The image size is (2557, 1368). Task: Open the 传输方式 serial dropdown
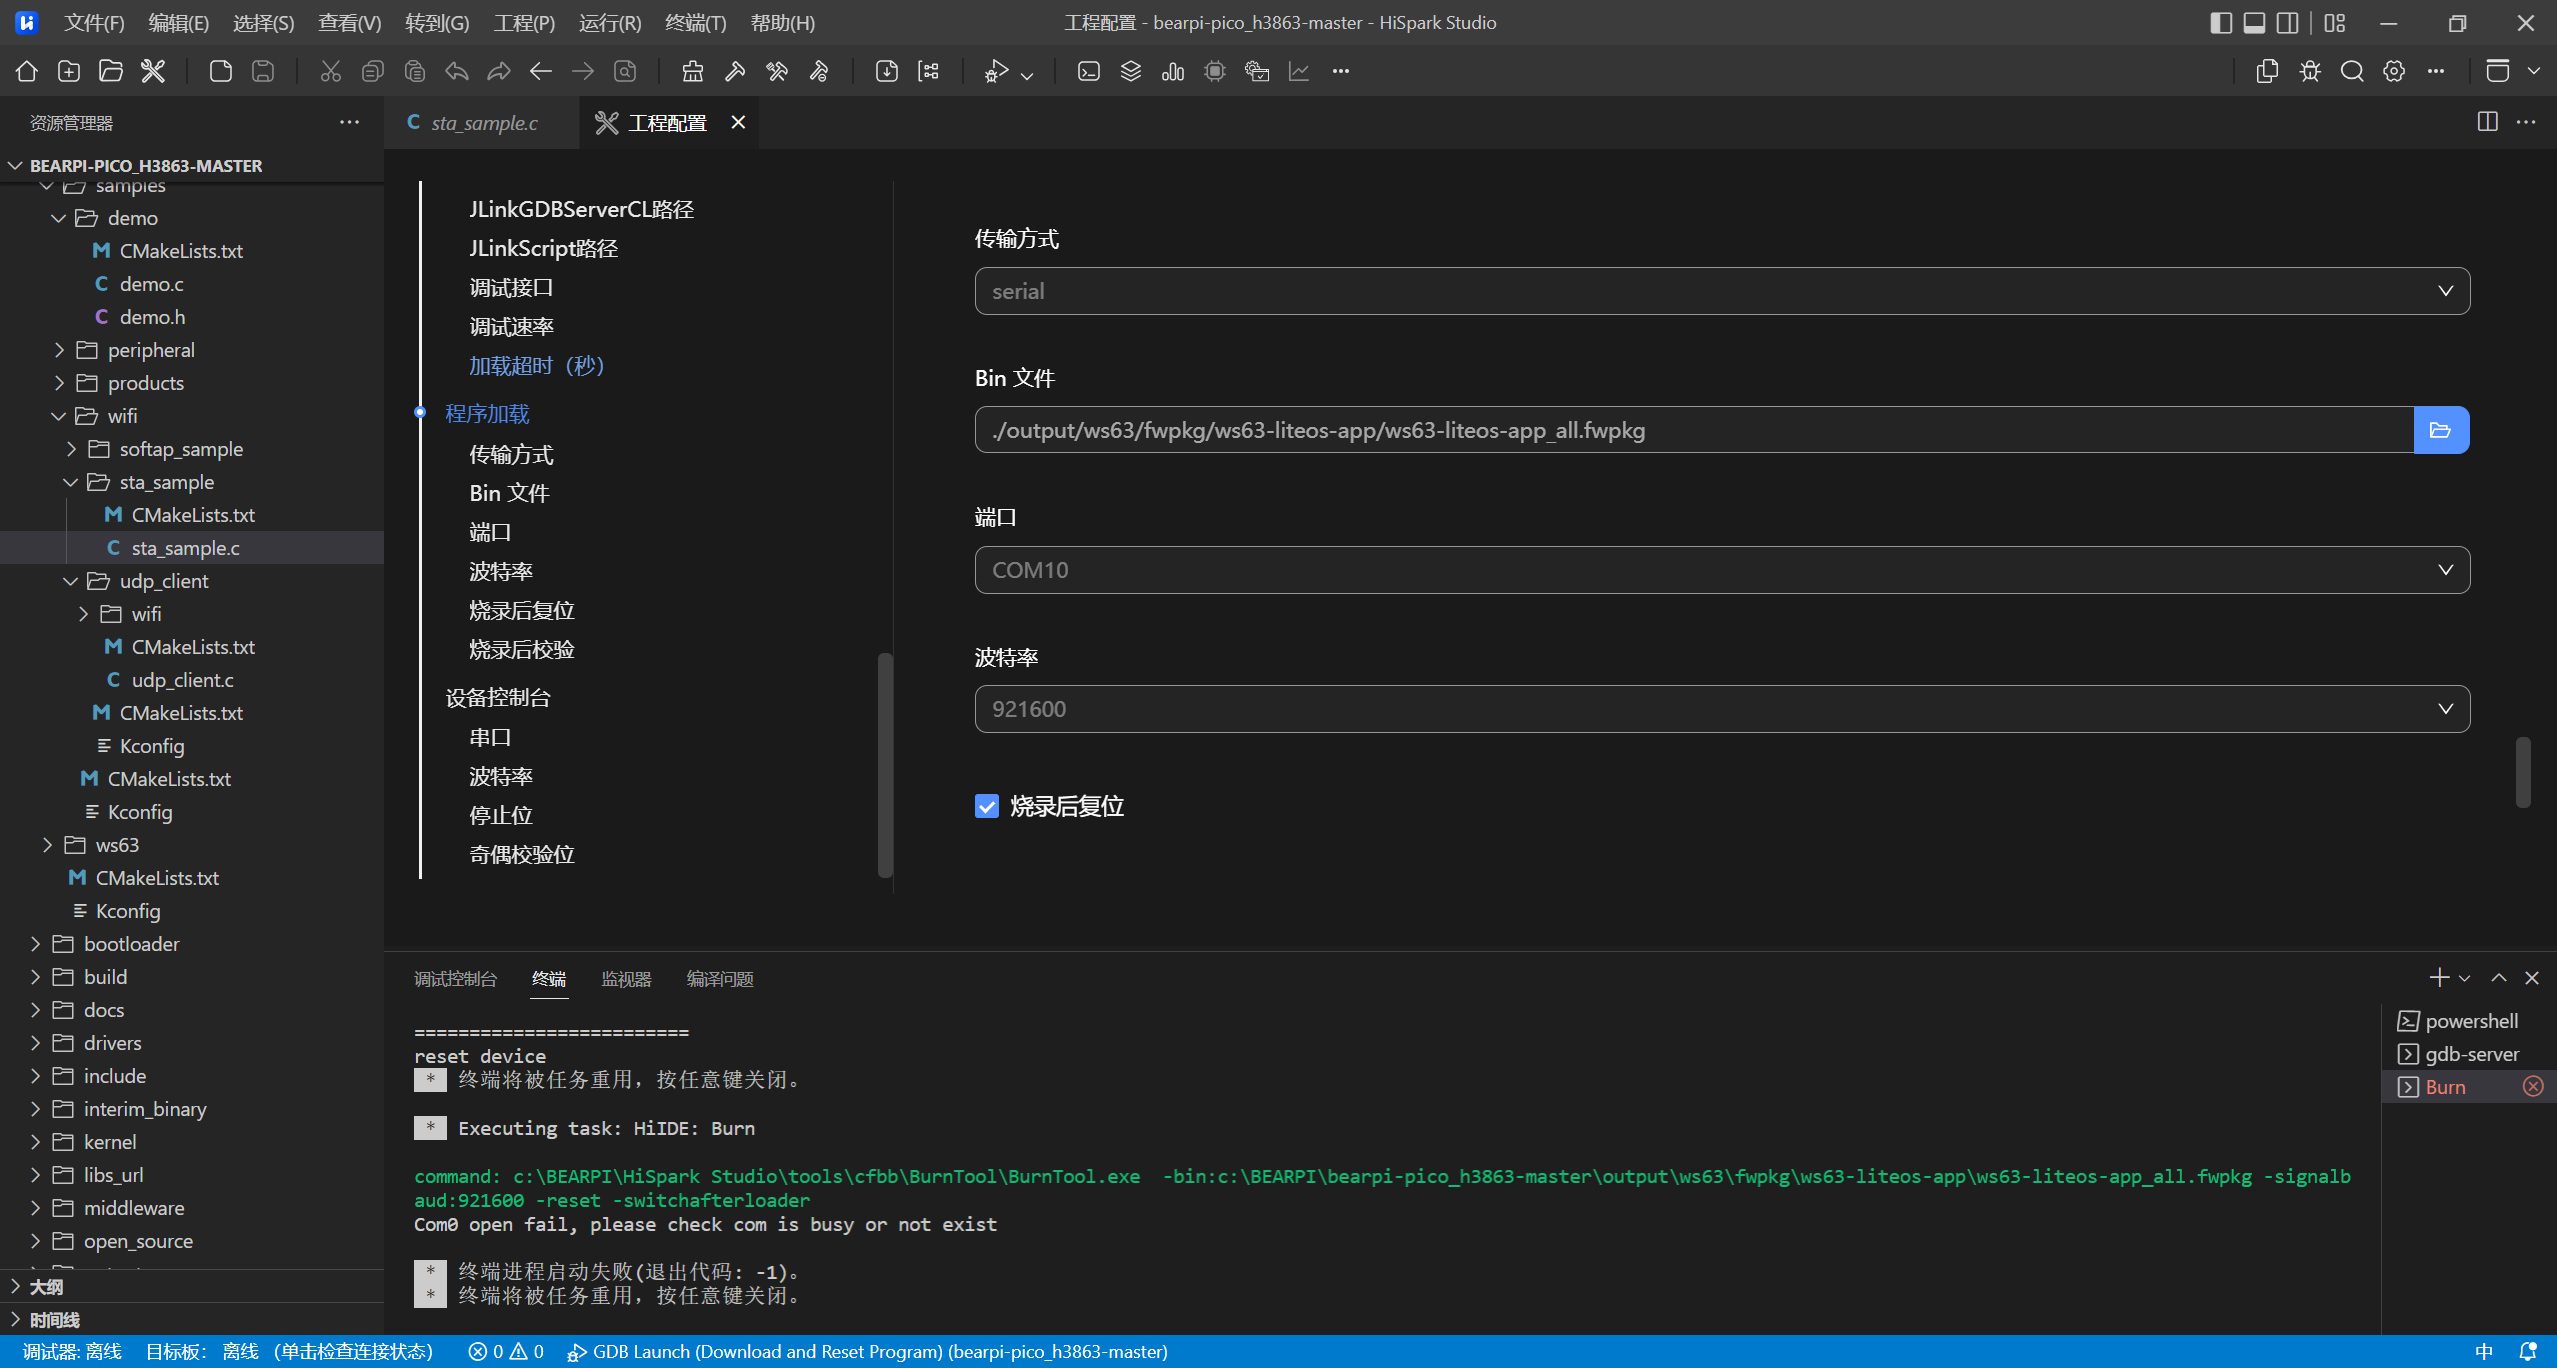(x=1721, y=291)
